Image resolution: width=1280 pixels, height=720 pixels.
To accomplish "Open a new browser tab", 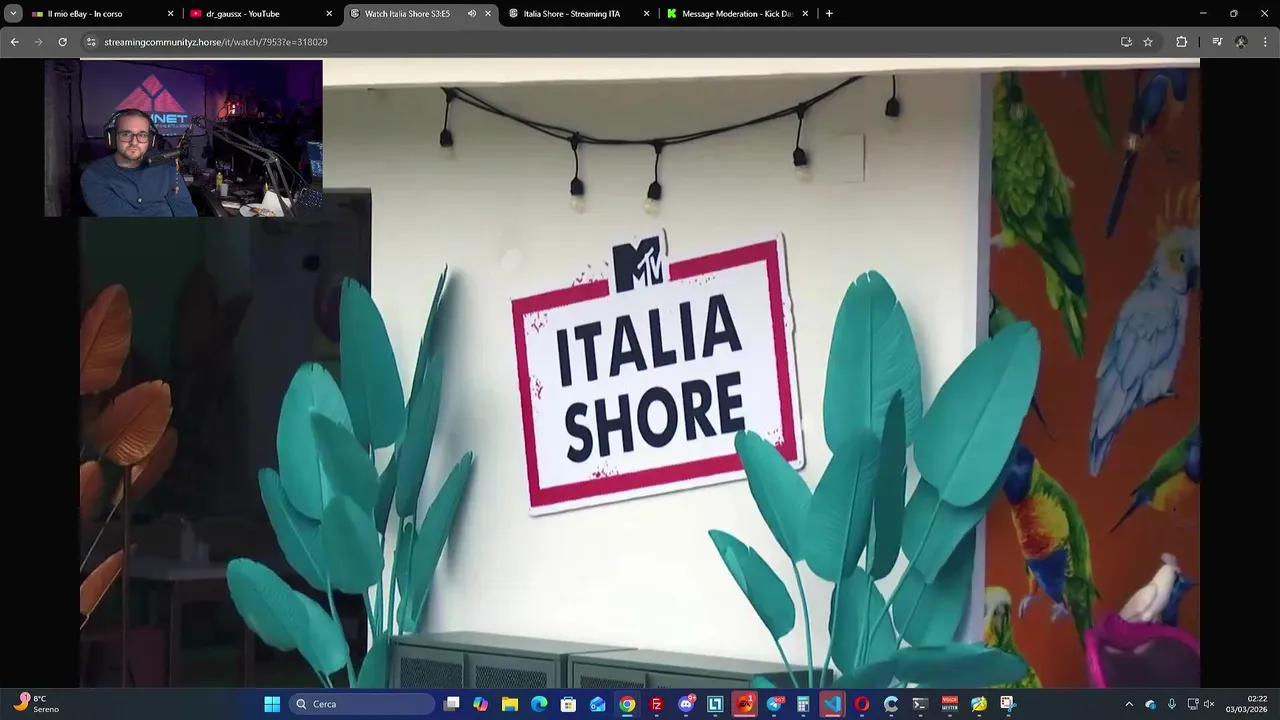I will [829, 14].
